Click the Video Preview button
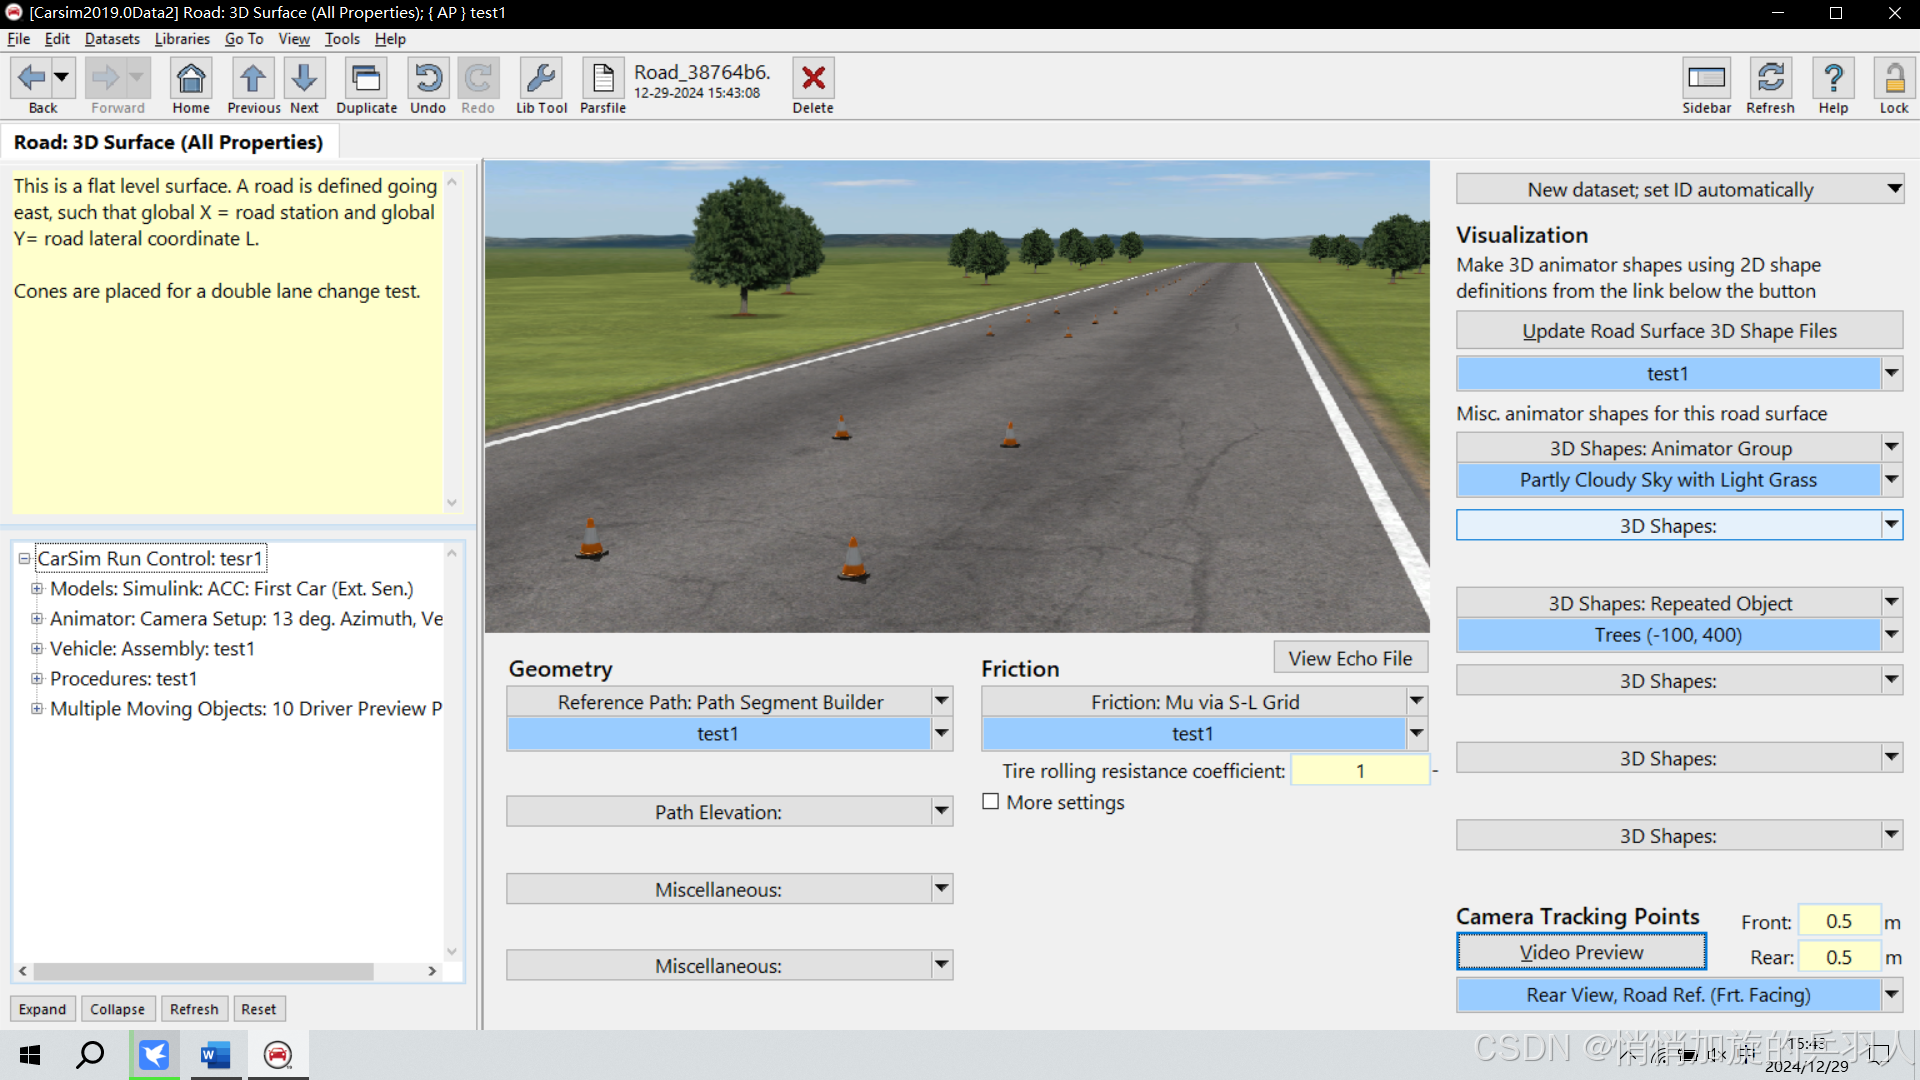The width and height of the screenshot is (1920, 1080). [x=1581, y=952]
